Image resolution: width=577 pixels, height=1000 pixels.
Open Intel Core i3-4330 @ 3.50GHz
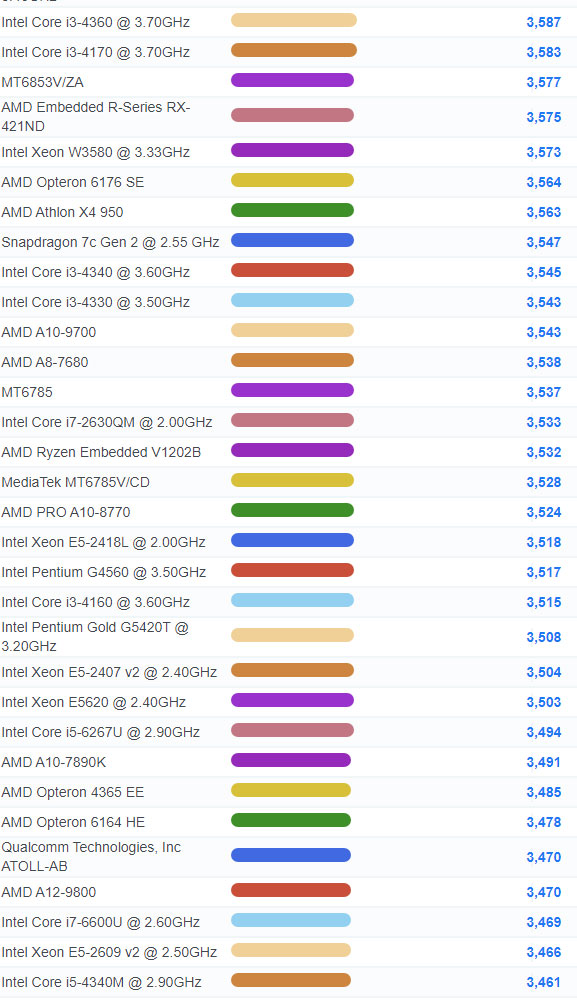(x=96, y=302)
